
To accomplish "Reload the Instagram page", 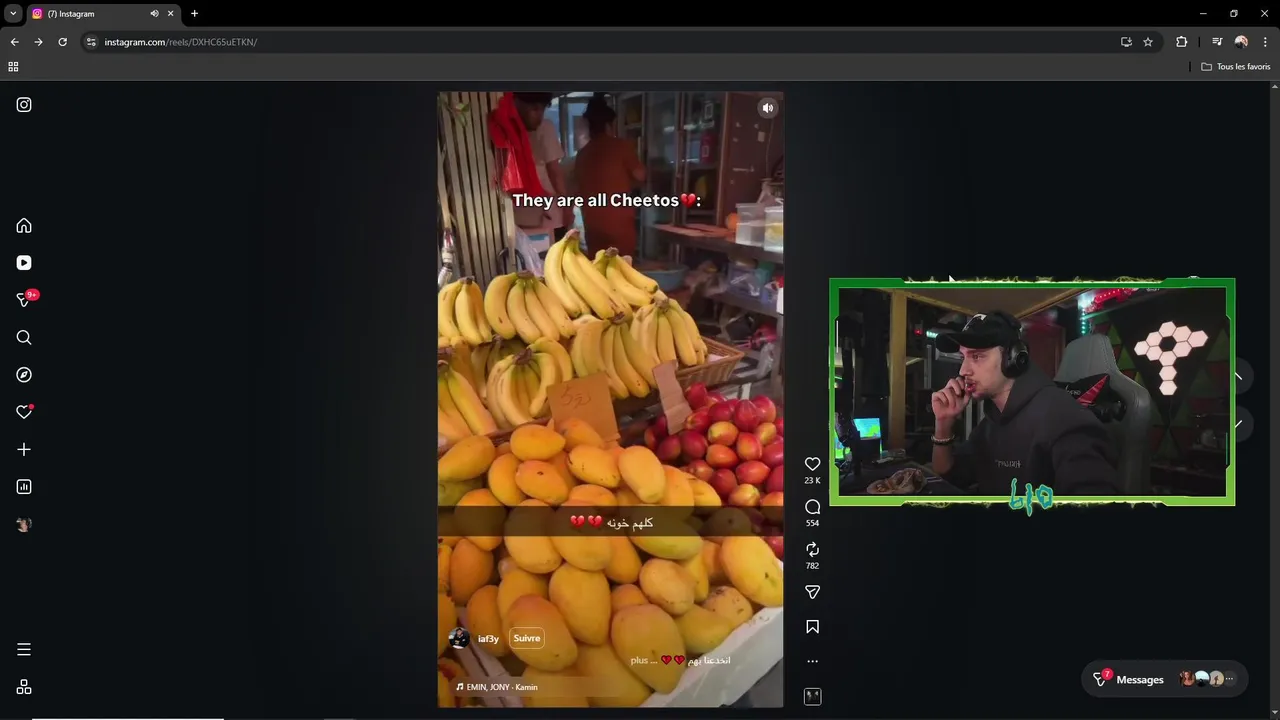I will [62, 42].
